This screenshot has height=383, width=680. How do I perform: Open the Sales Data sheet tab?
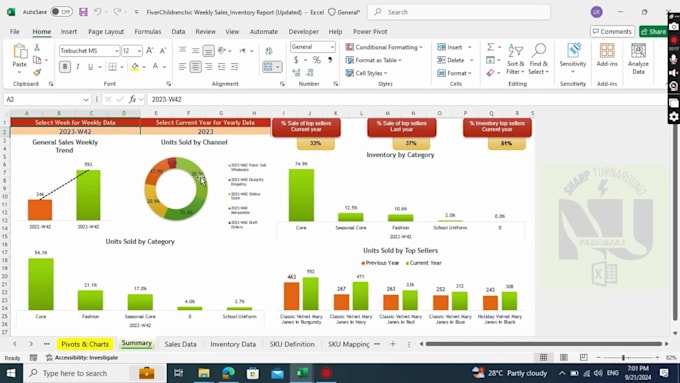[180, 344]
